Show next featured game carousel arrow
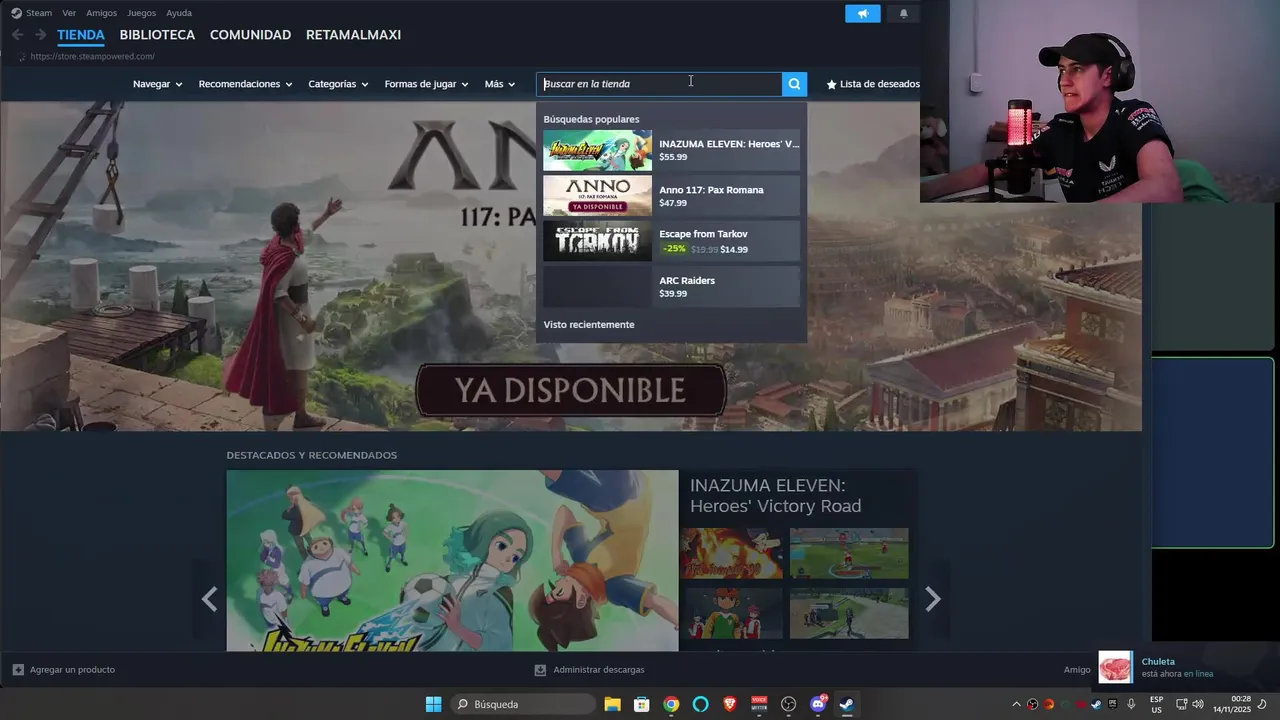1280x720 pixels. 933,599
